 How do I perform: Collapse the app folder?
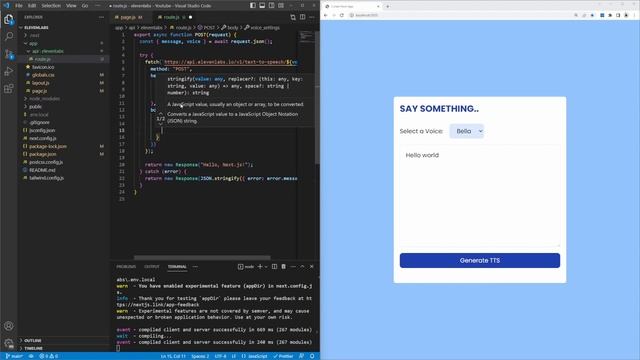(x=33, y=43)
